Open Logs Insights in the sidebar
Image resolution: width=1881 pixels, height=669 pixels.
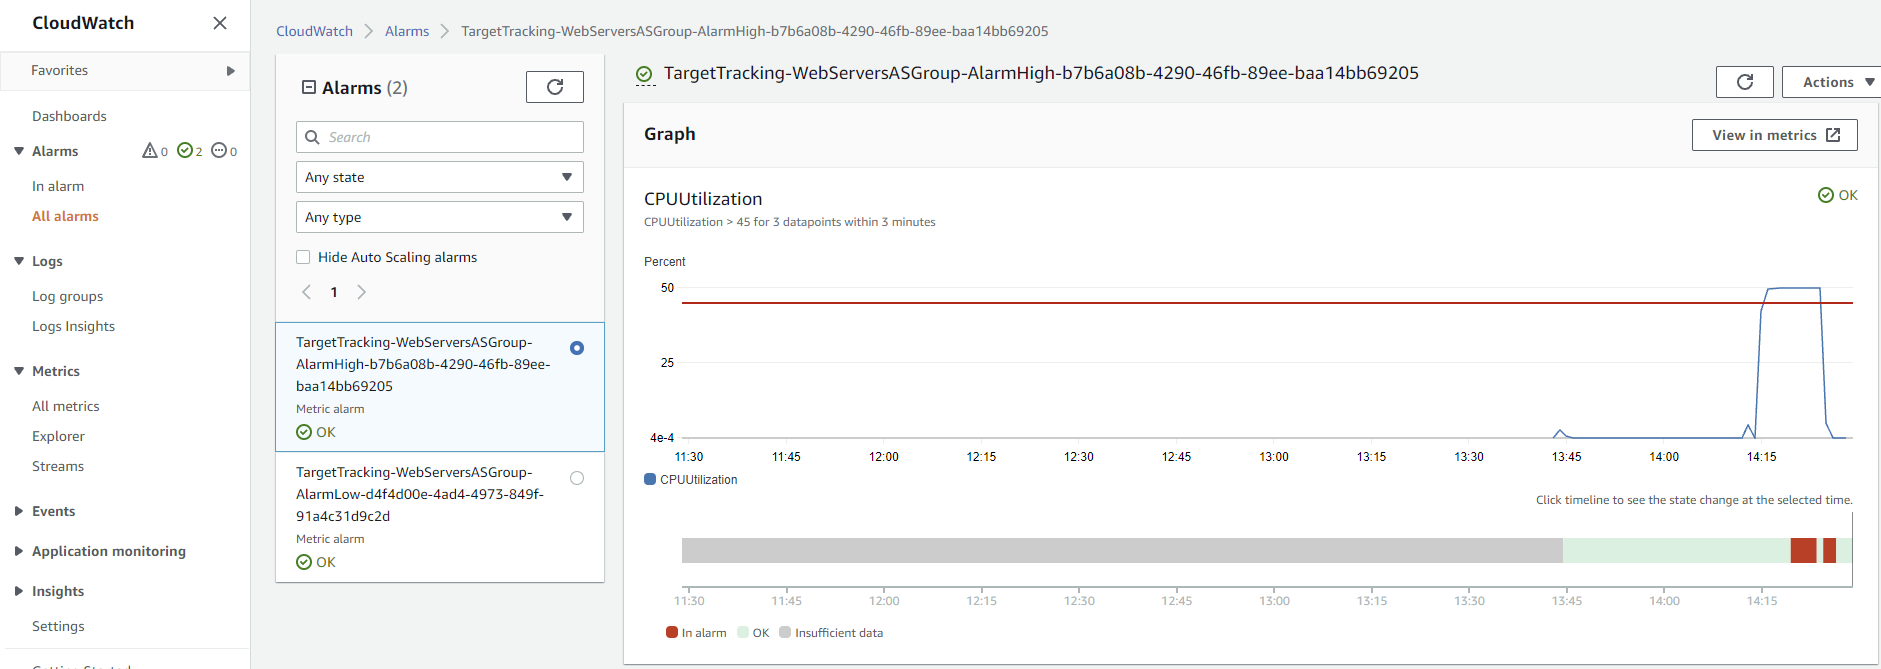pyautogui.click(x=73, y=326)
